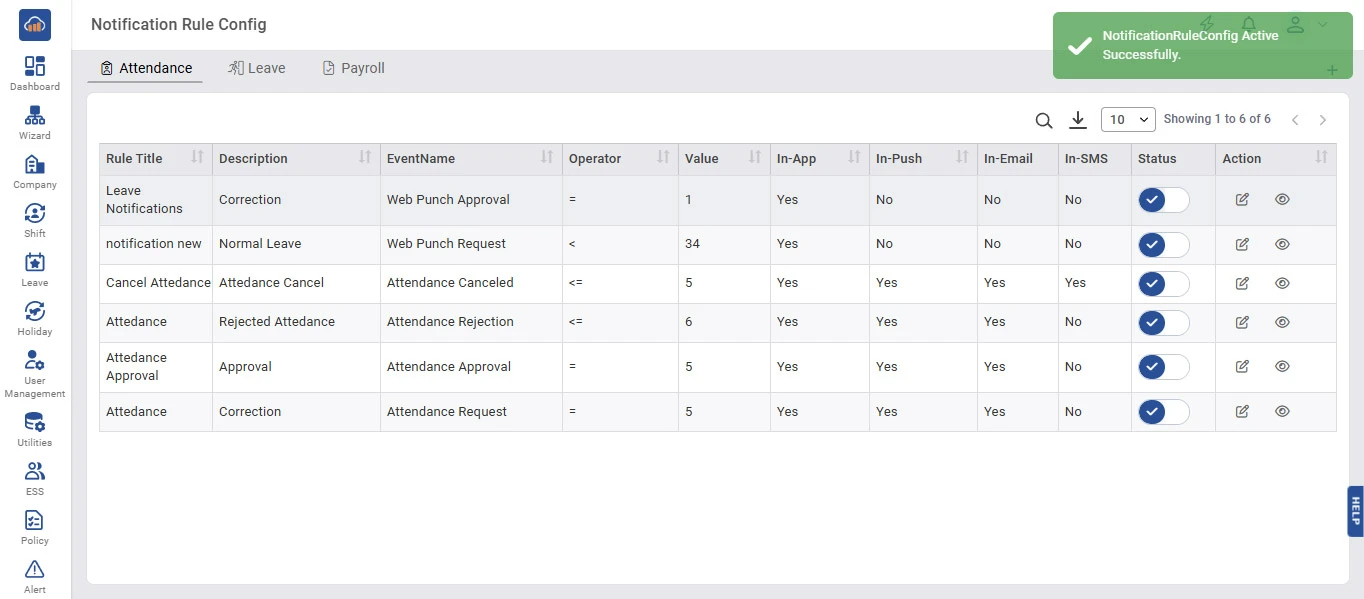
Task: Switch to the Leave tab
Action: [x=257, y=68]
